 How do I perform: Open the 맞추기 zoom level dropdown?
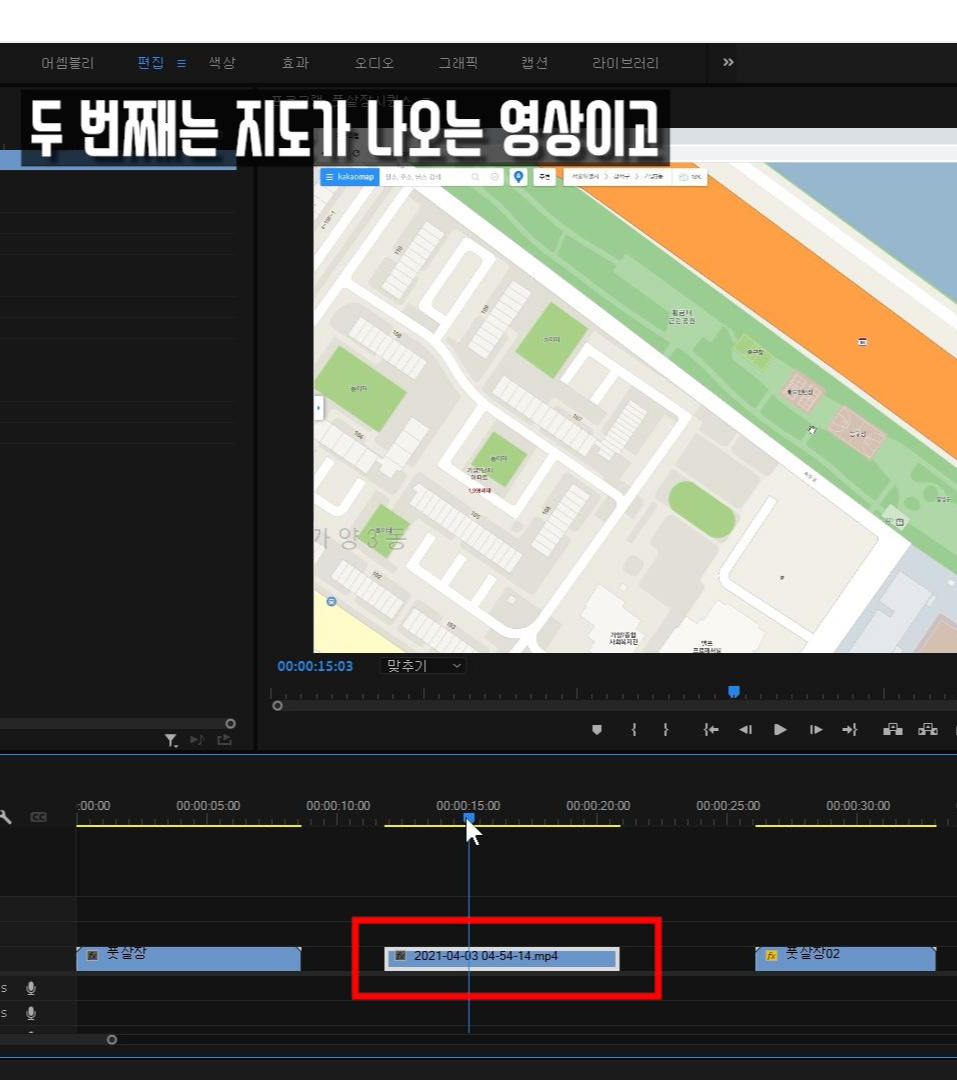(423, 666)
